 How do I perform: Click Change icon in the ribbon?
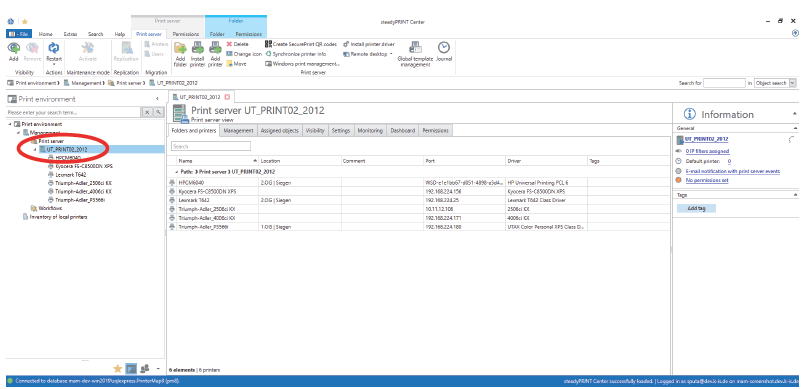[244, 54]
